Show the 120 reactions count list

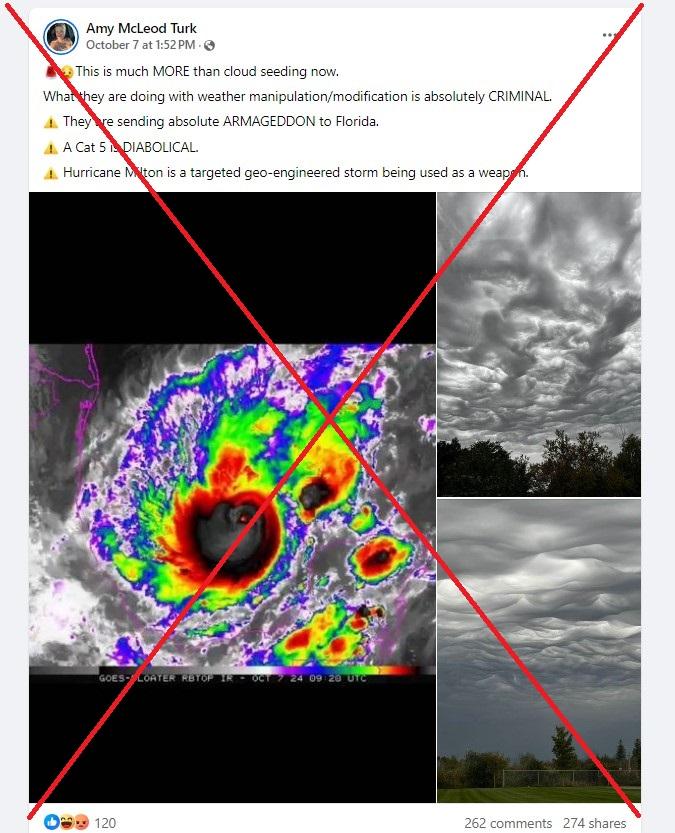[x=105, y=823]
